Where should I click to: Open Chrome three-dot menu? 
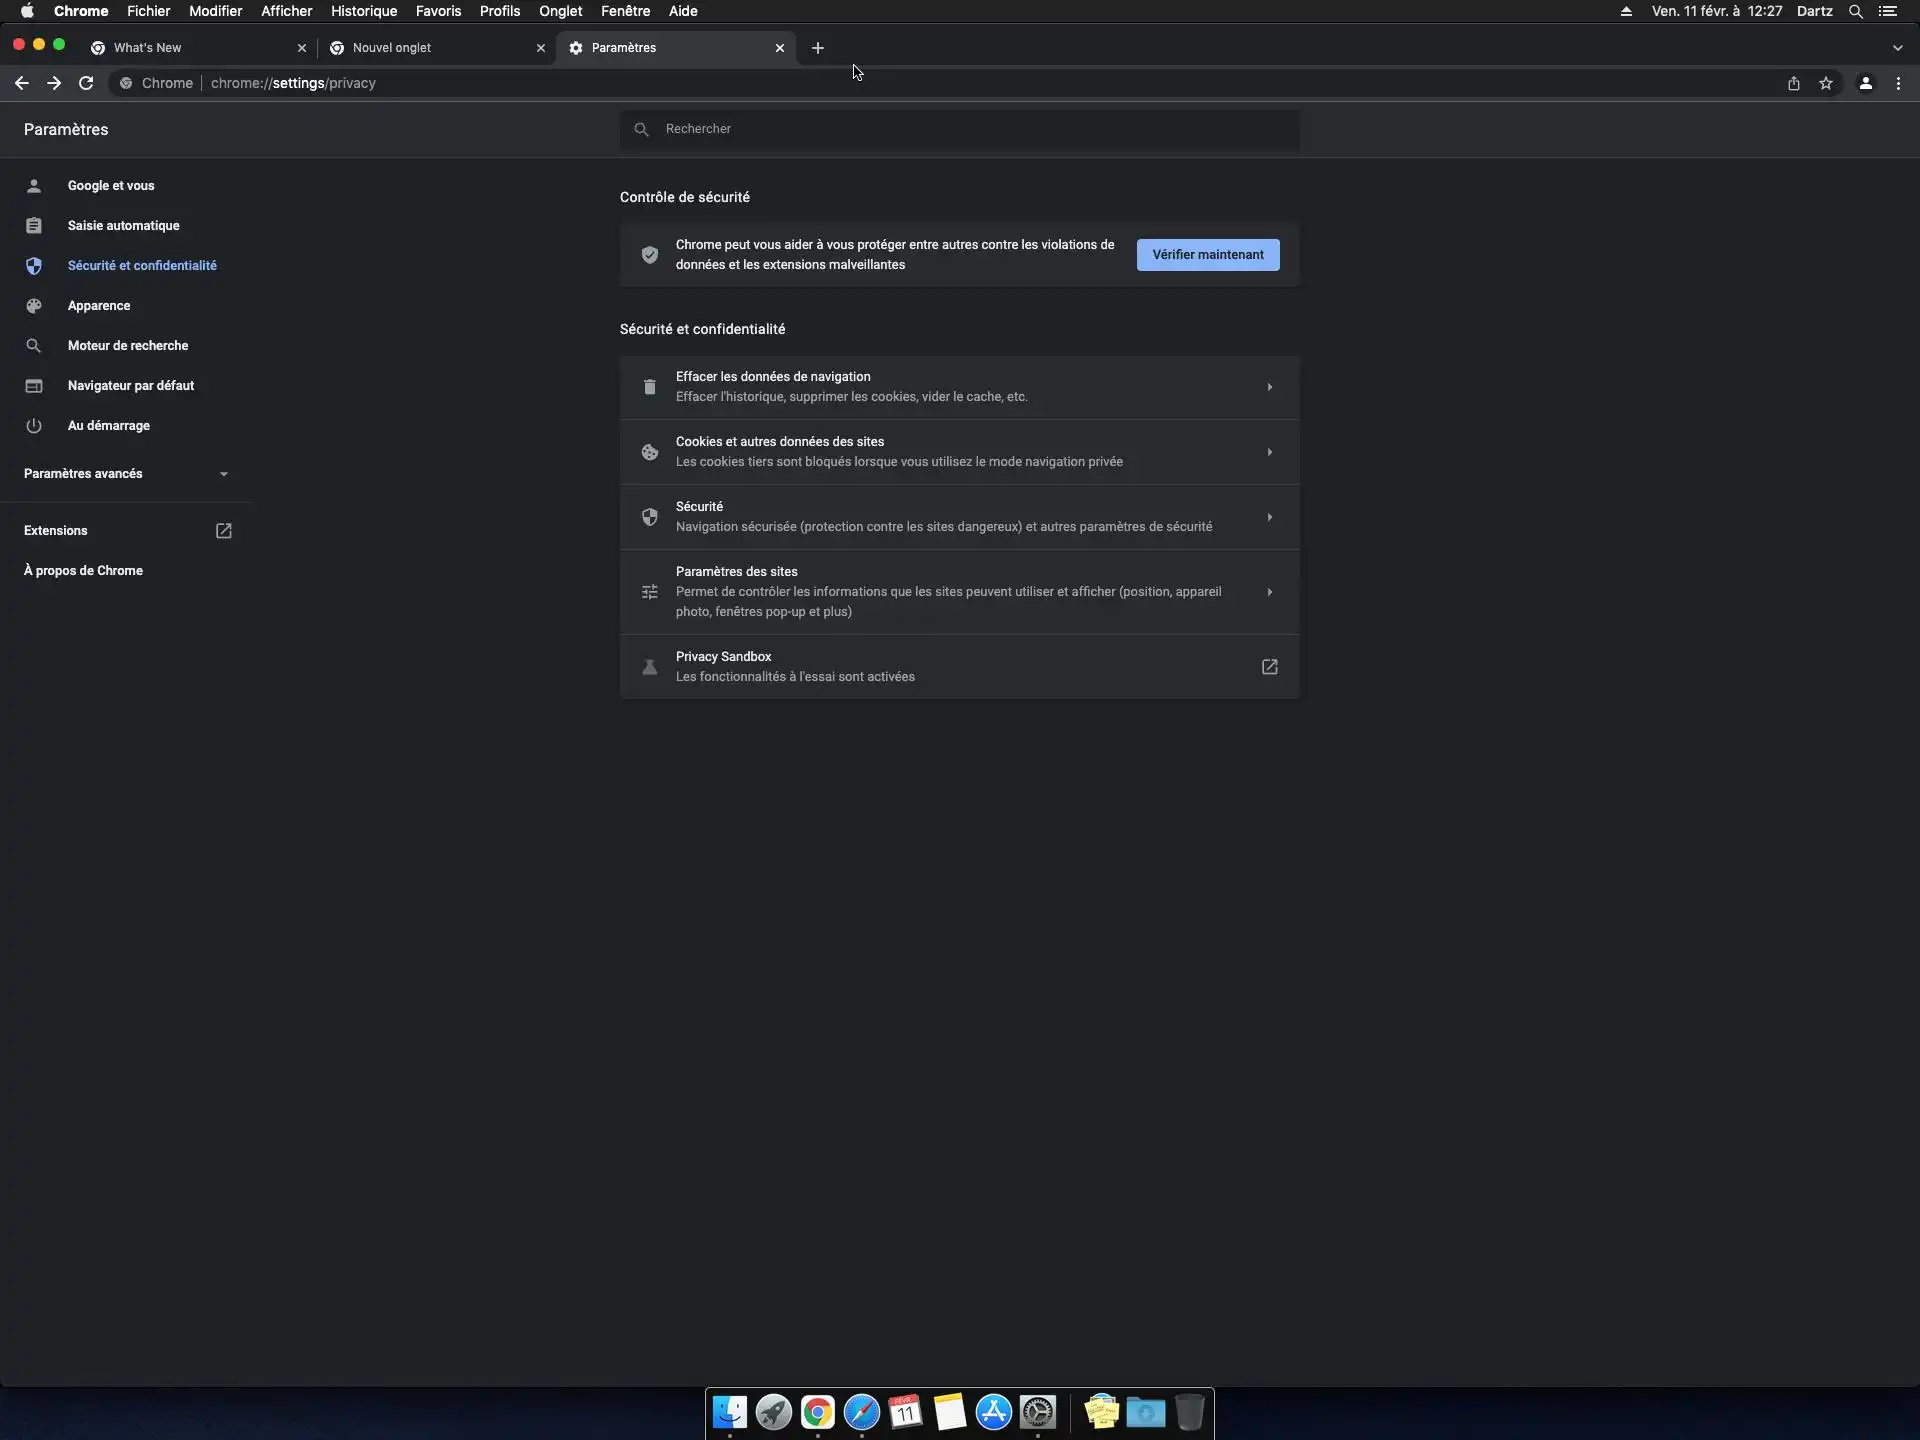click(1898, 83)
